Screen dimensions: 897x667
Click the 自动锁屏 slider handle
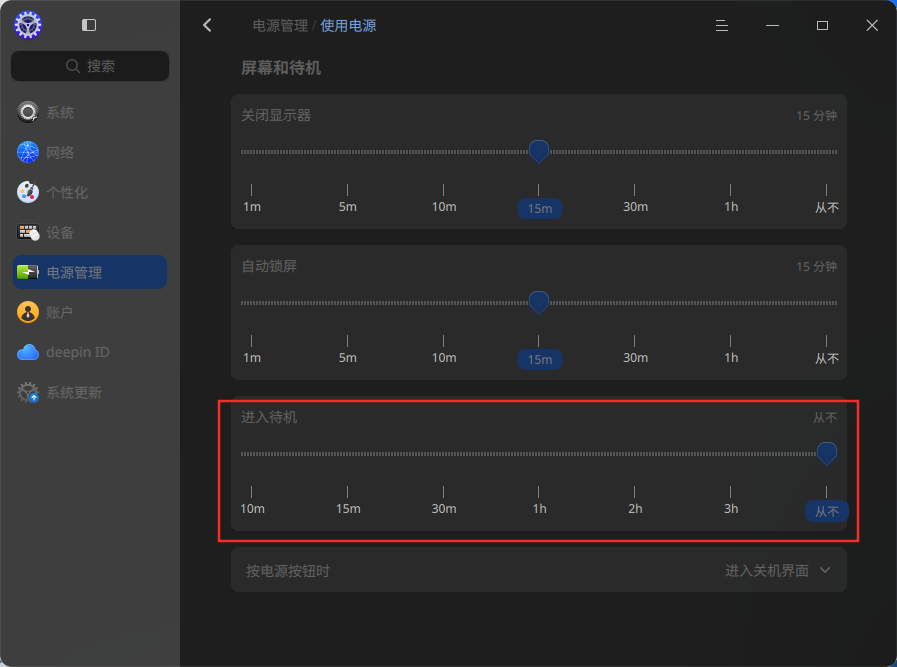[539, 302]
